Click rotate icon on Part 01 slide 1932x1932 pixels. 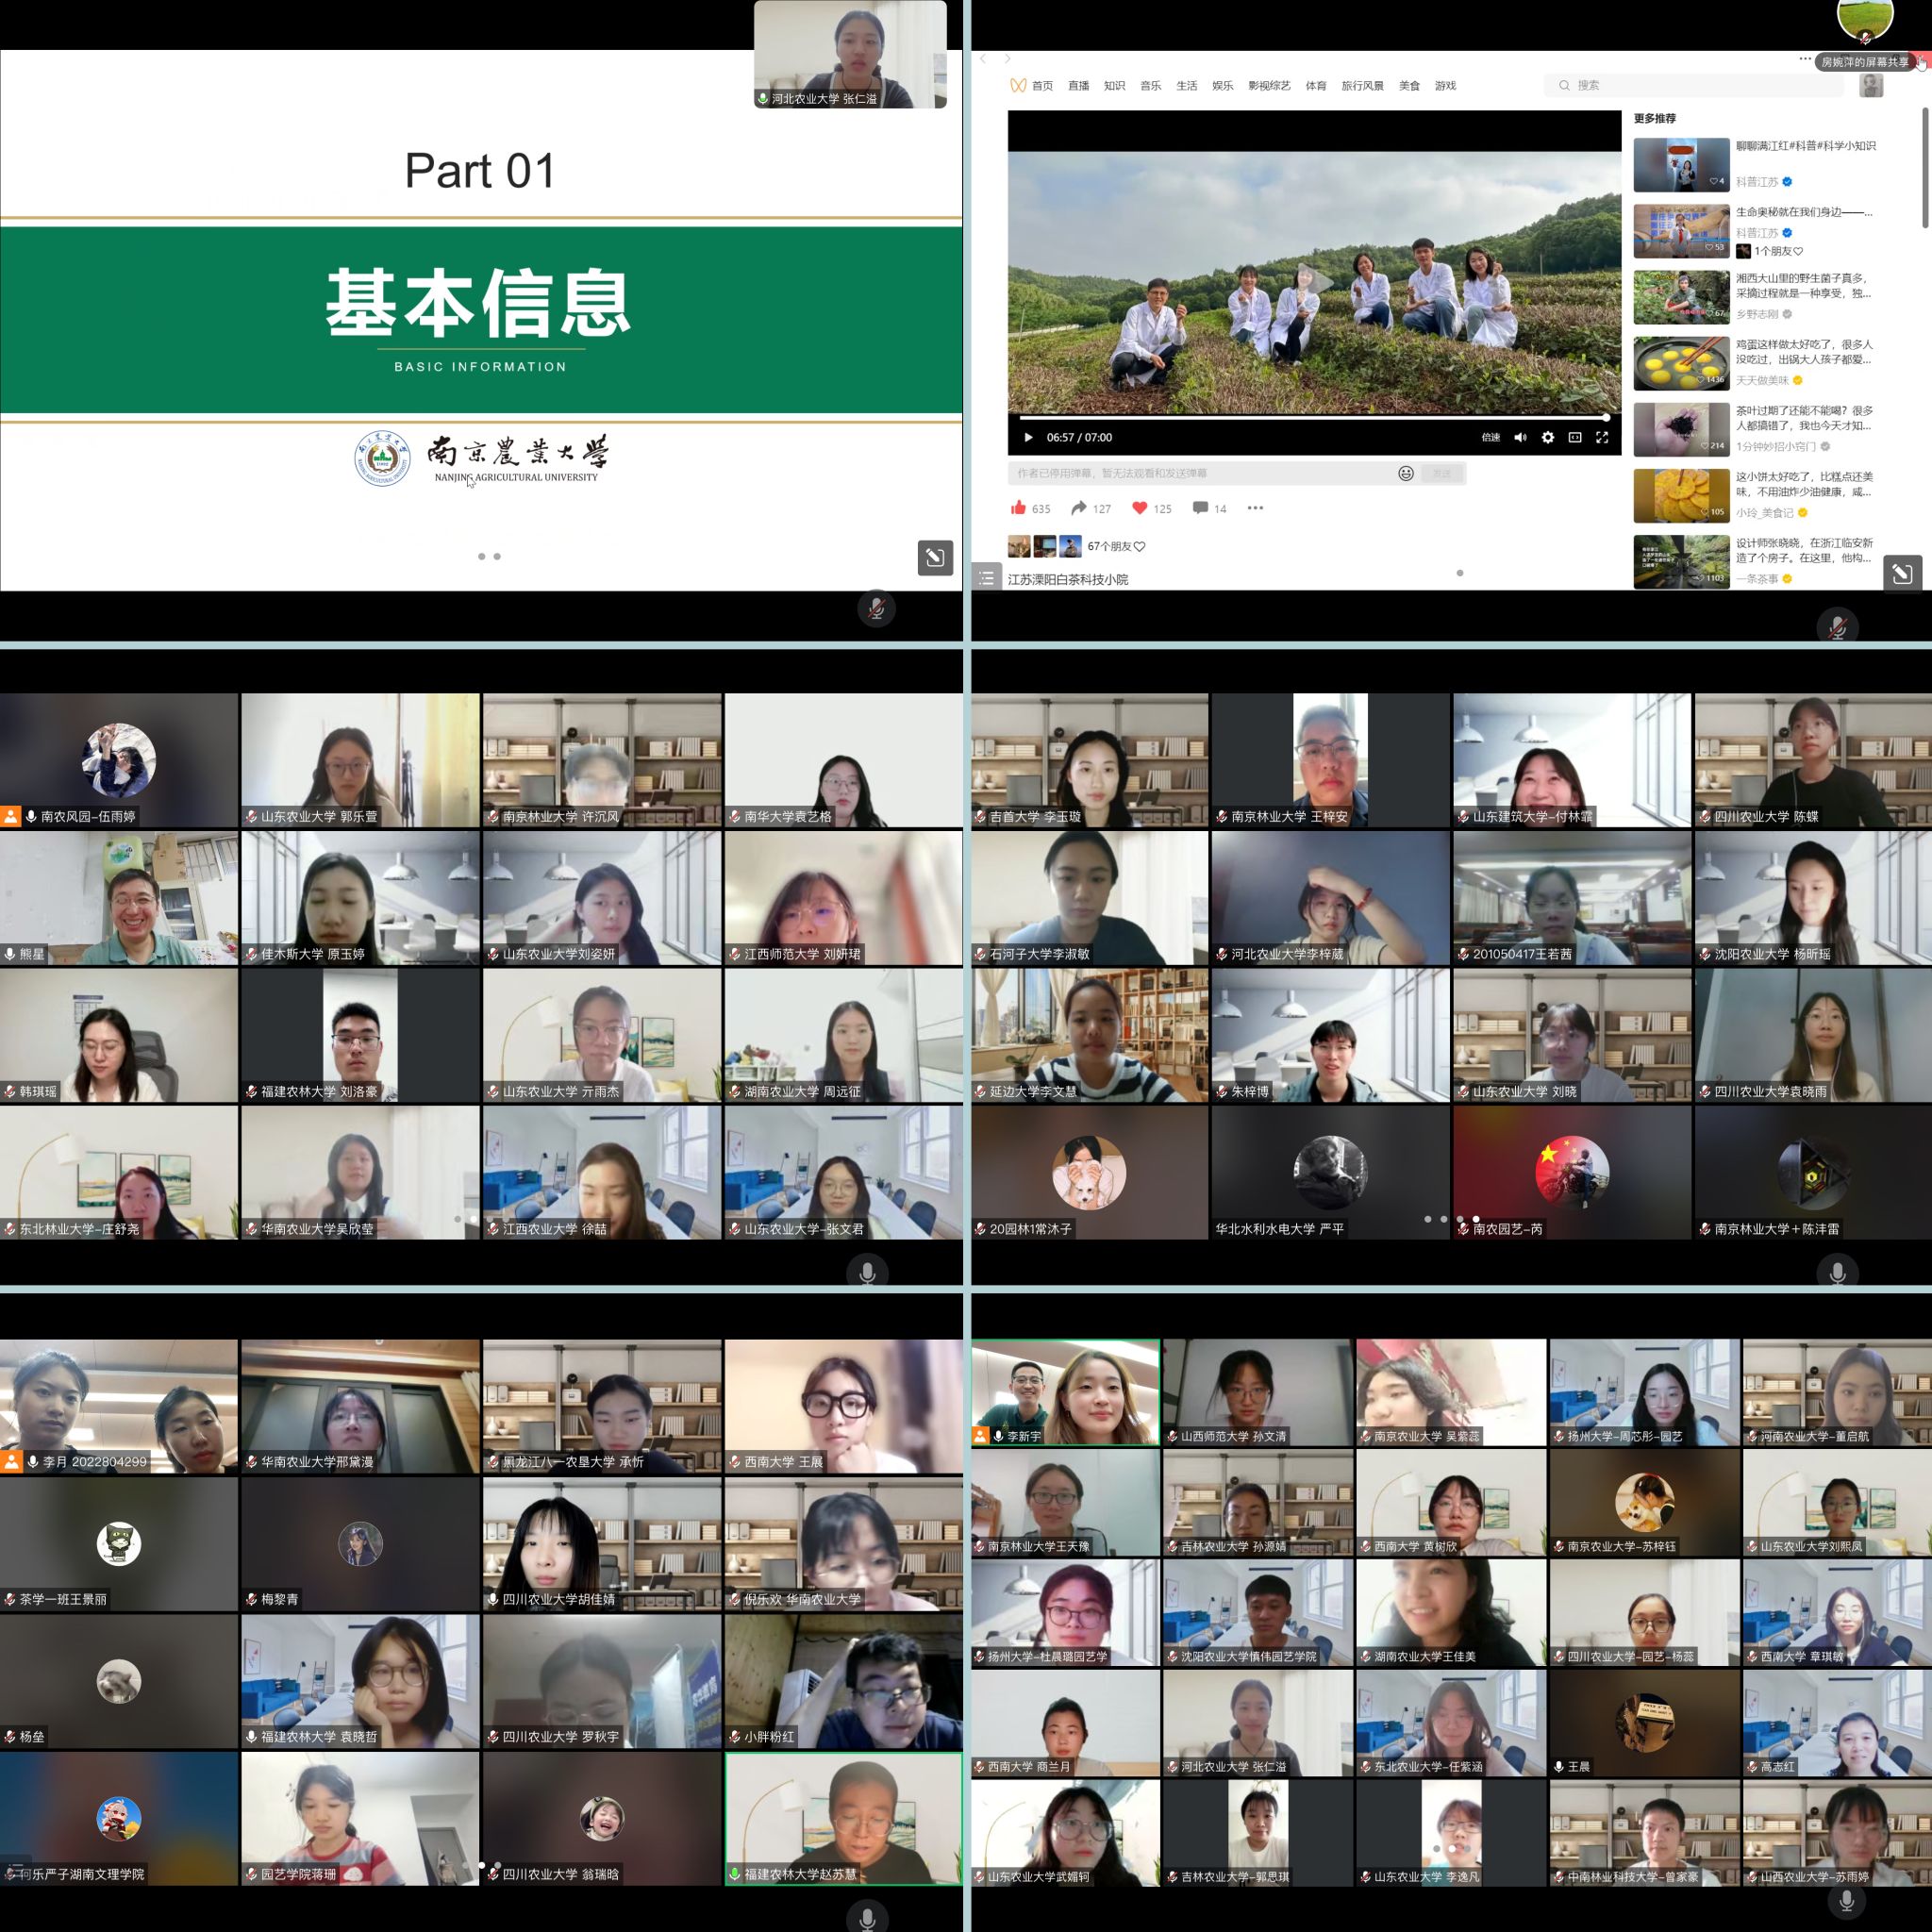pyautogui.click(x=934, y=557)
